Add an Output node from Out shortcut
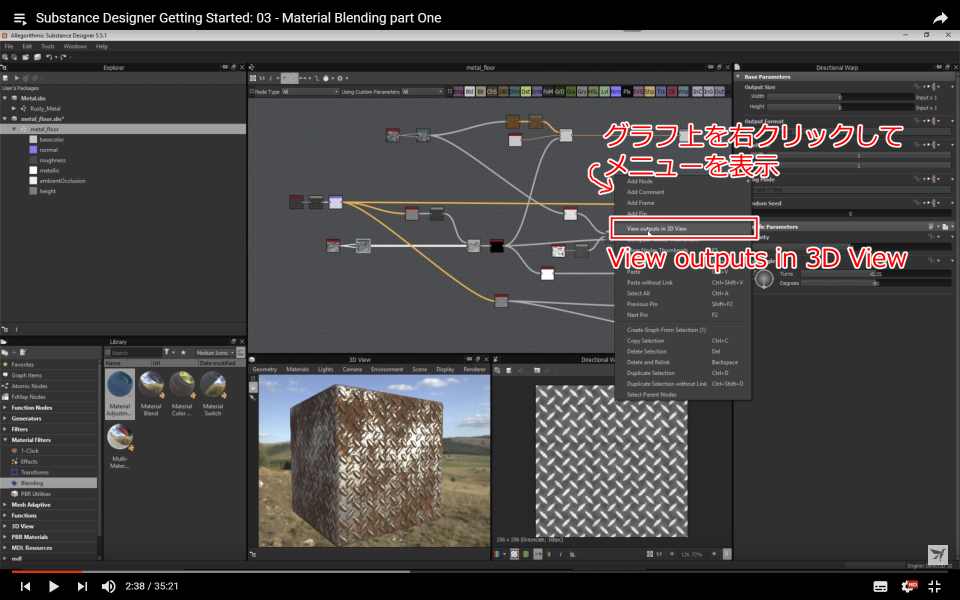The width and height of the screenshot is (960, 600). pyautogui.click(x=719, y=92)
